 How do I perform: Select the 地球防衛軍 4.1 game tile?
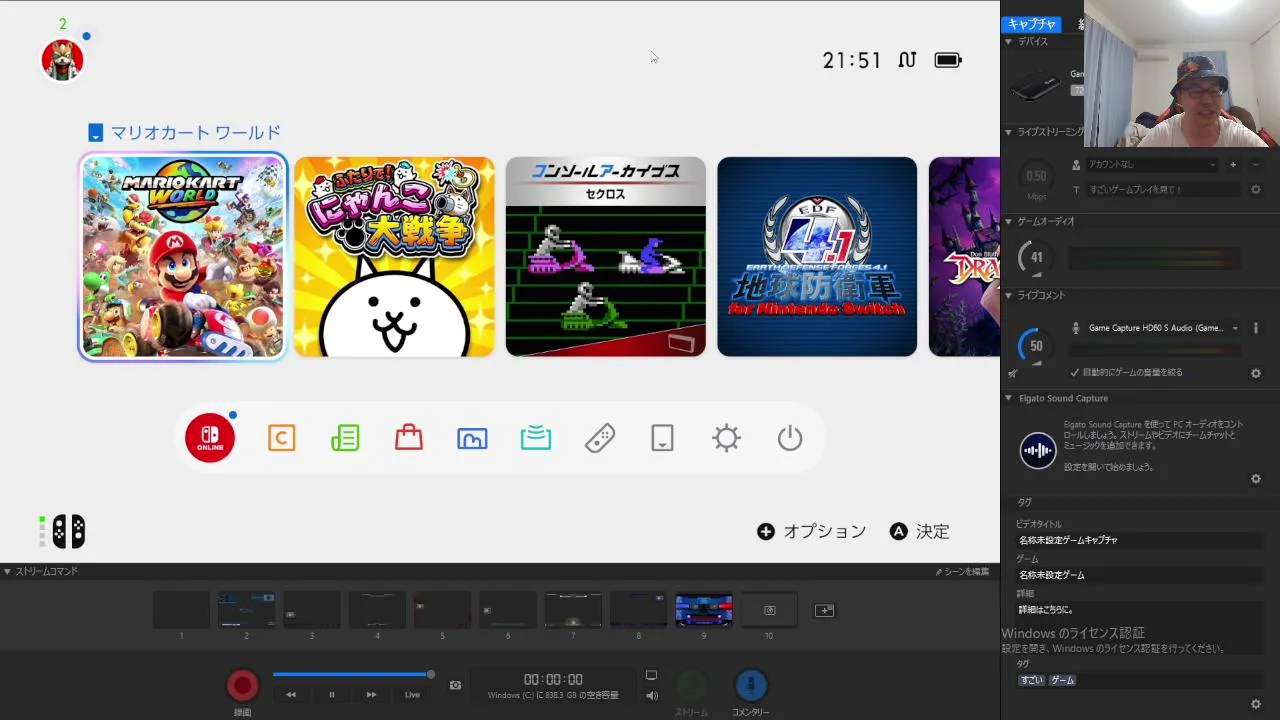[x=817, y=257]
